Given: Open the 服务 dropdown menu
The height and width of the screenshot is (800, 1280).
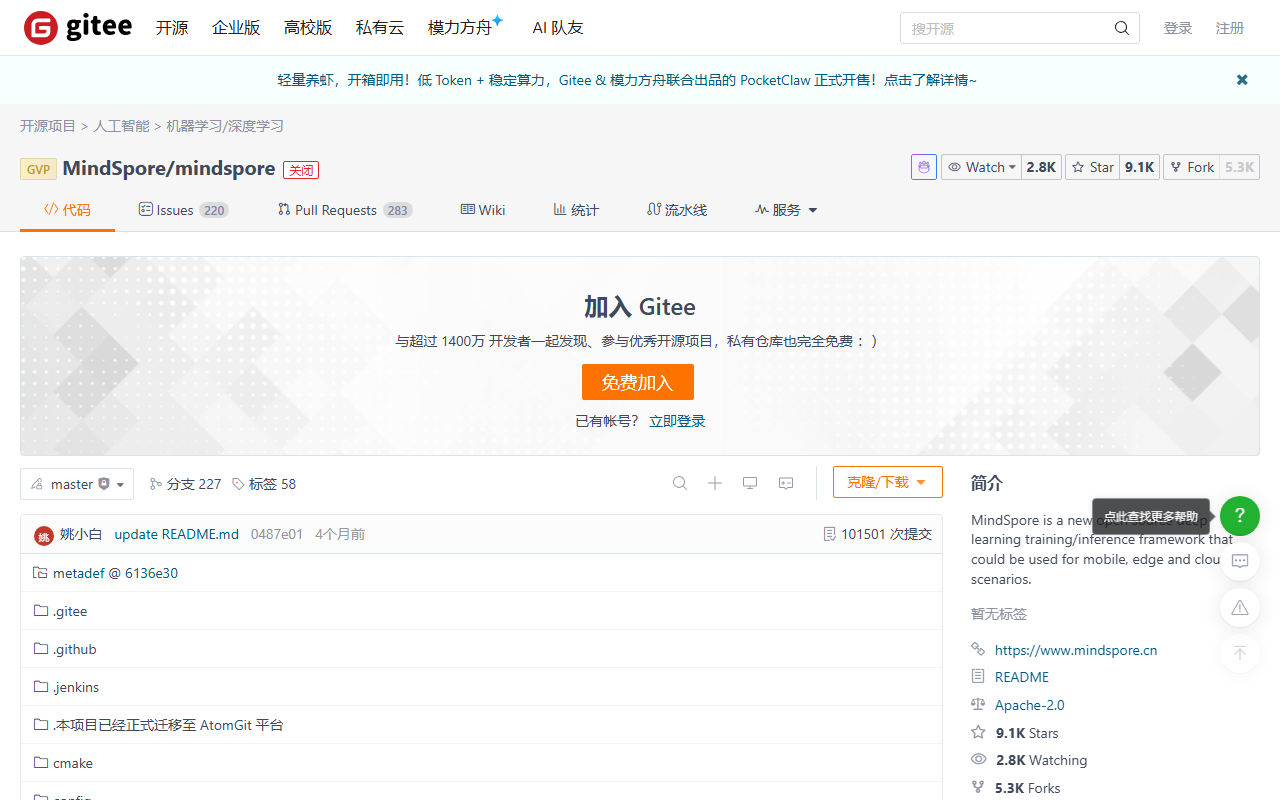Looking at the screenshot, I should pyautogui.click(x=786, y=210).
